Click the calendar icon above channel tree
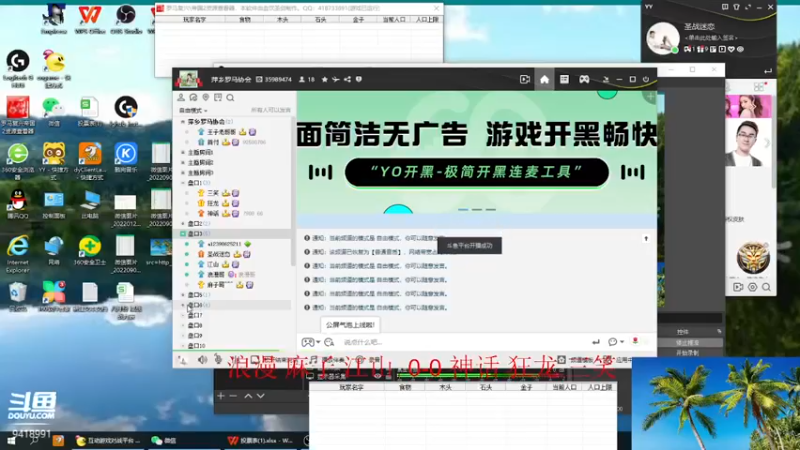This screenshot has height=450, width=800. (218, 97)
